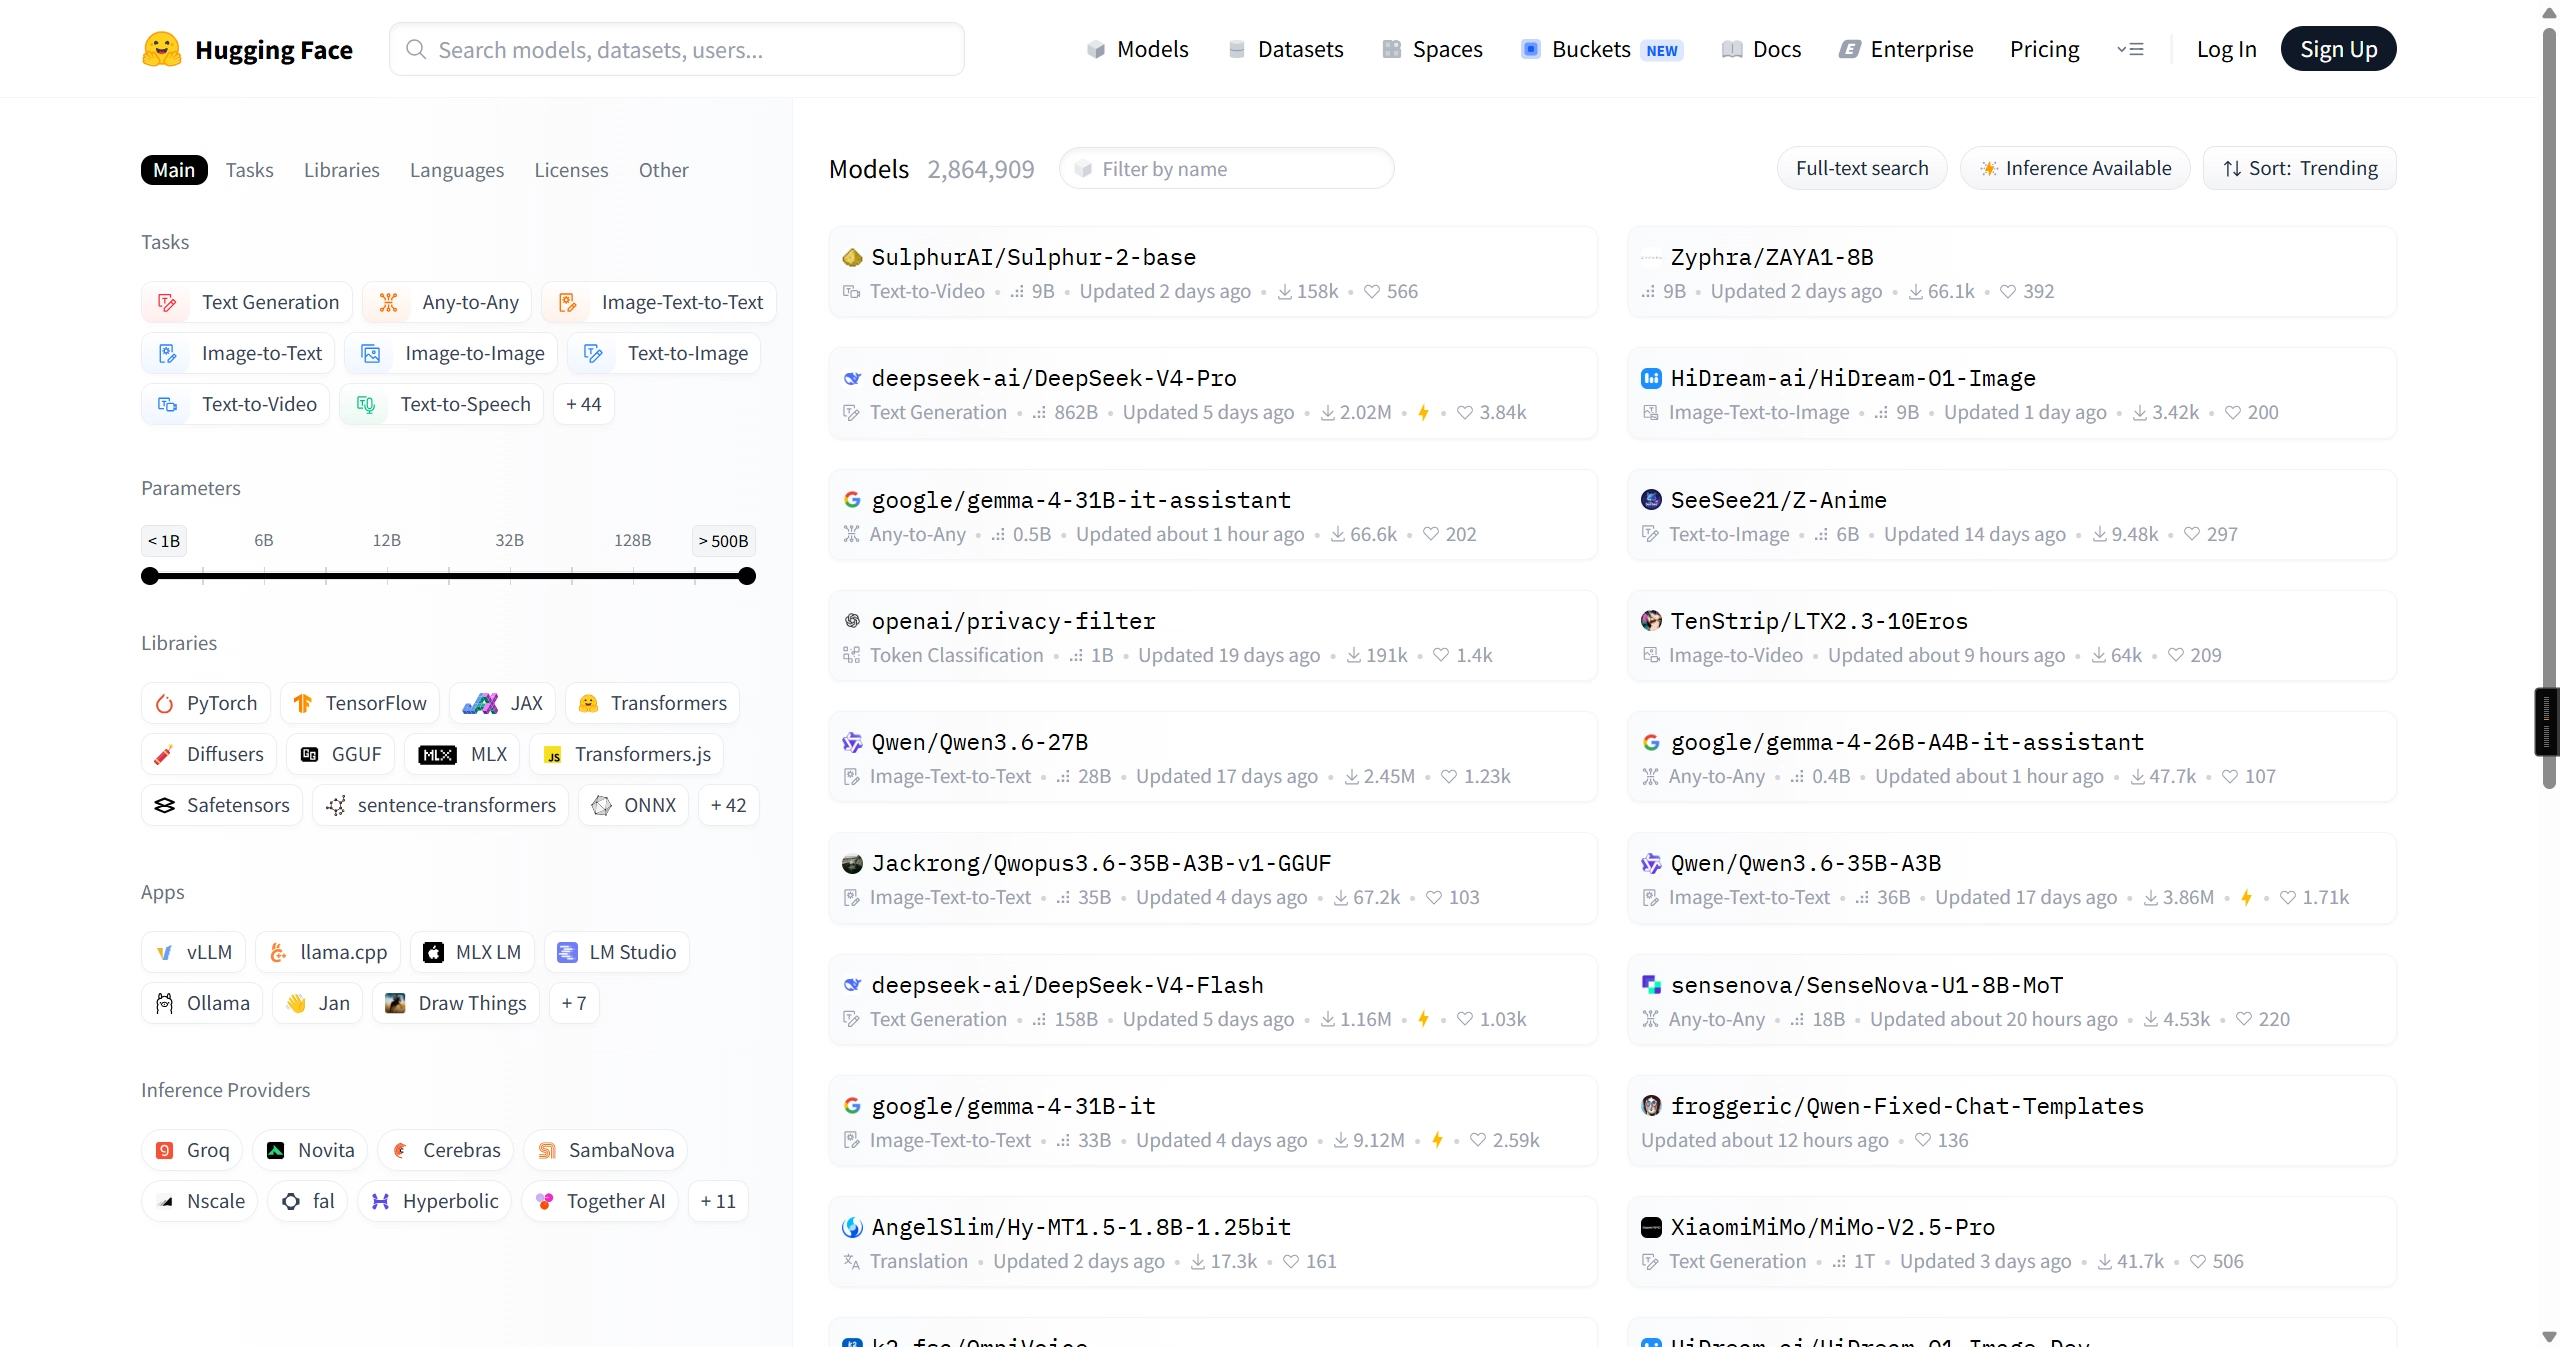
Task: Click the left handle of the Parameters slider
Action: (150, 576)
